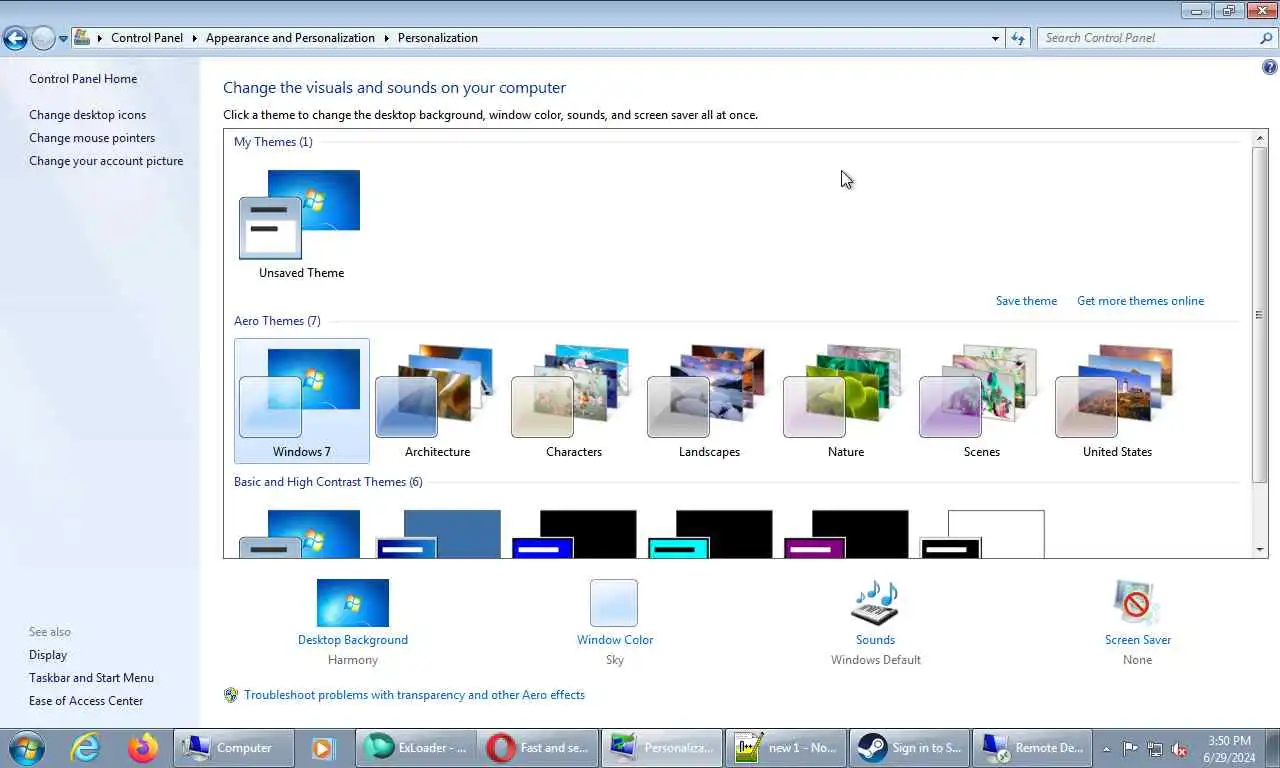Open Change desktop icons
The image size is (1280, 768).
coord(87,115)
